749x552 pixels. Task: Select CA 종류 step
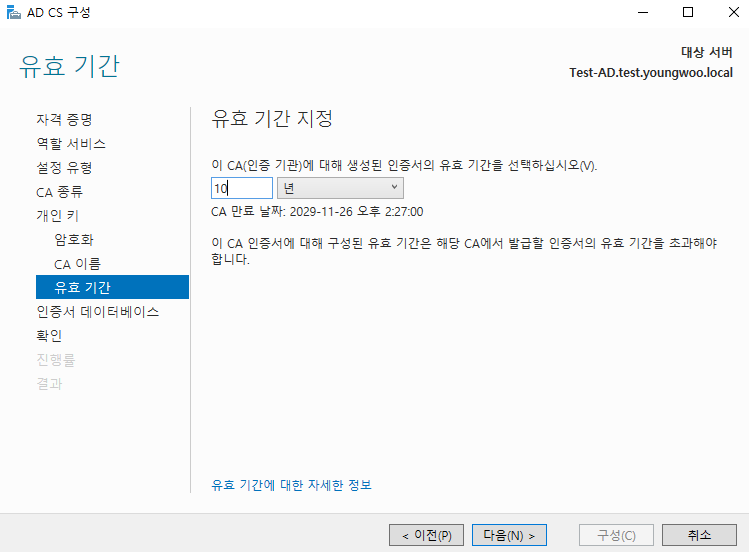pyautogui.click(x=60, y=192)
